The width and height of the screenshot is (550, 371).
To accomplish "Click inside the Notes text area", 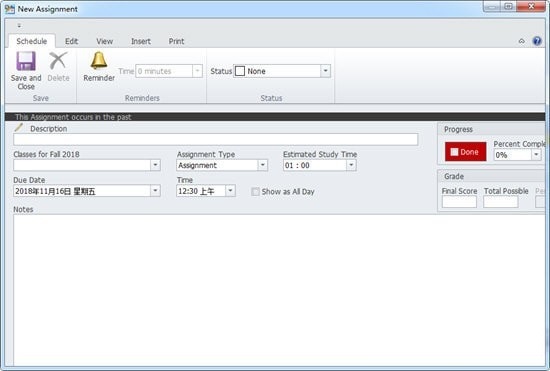I will (x=279, y=290).
